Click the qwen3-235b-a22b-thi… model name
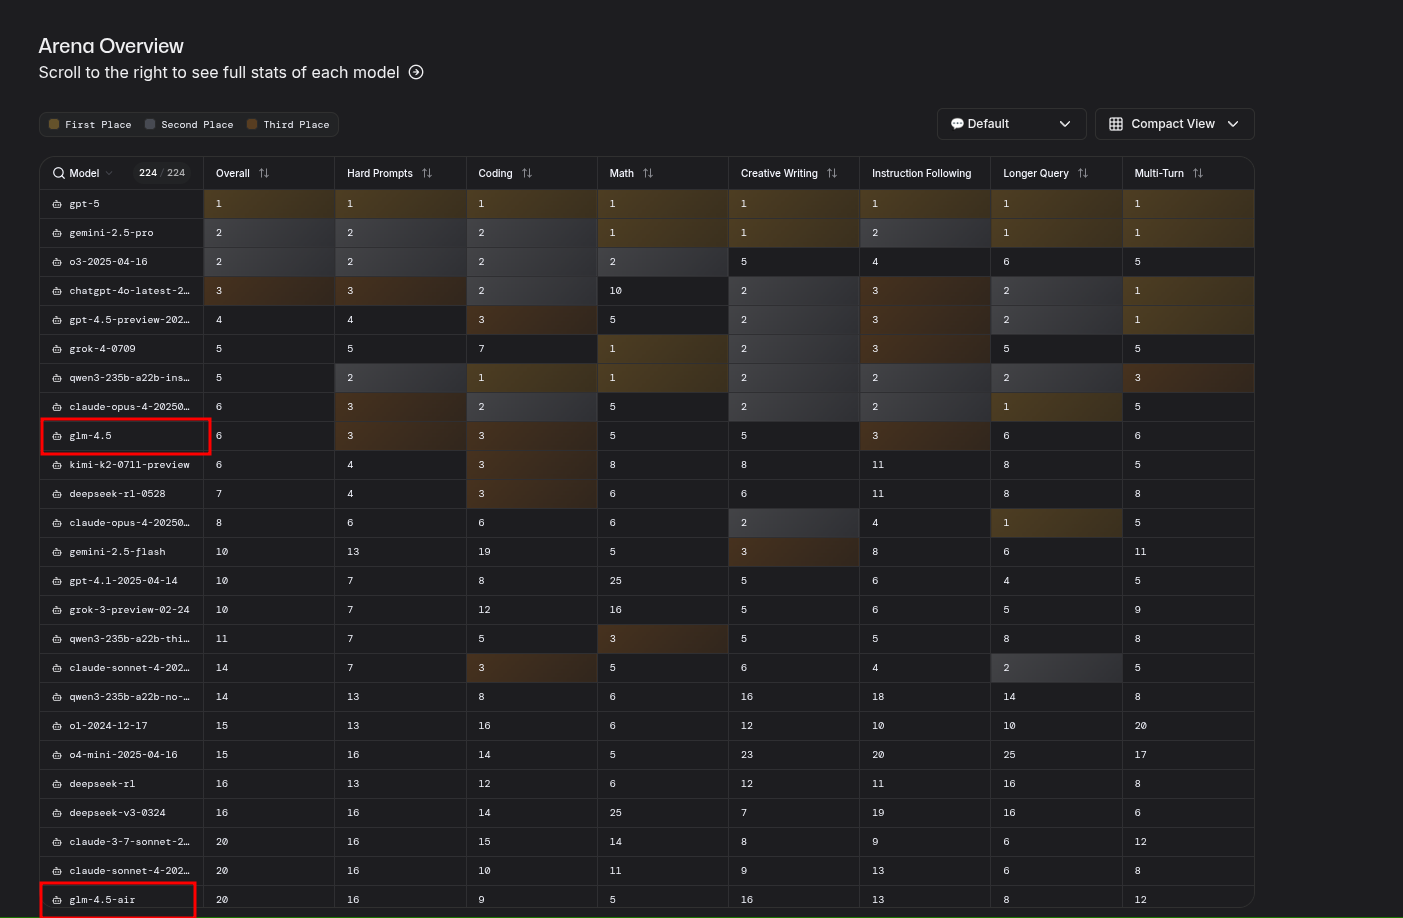1403x918 pixels. 129,639
